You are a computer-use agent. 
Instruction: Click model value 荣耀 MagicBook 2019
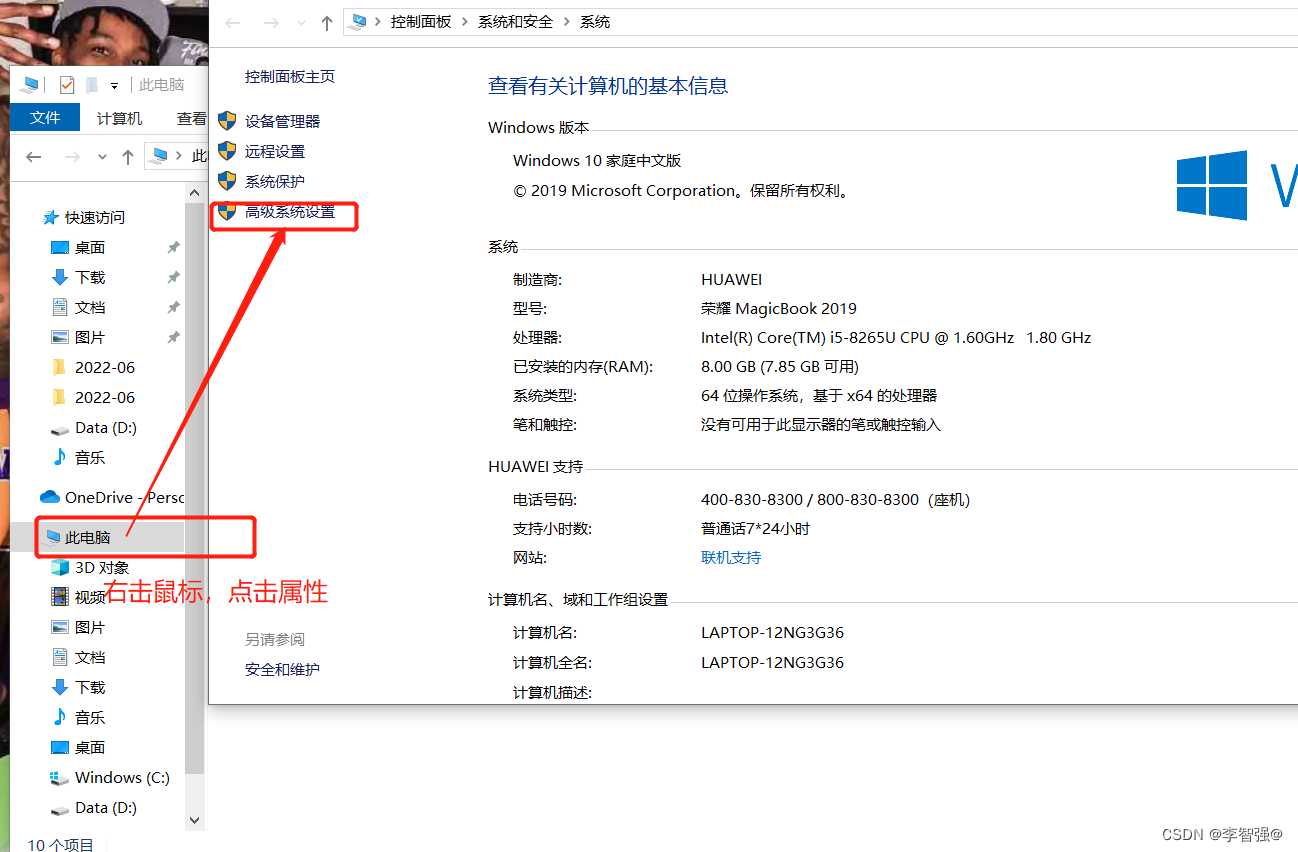click(x=779, y=308)
